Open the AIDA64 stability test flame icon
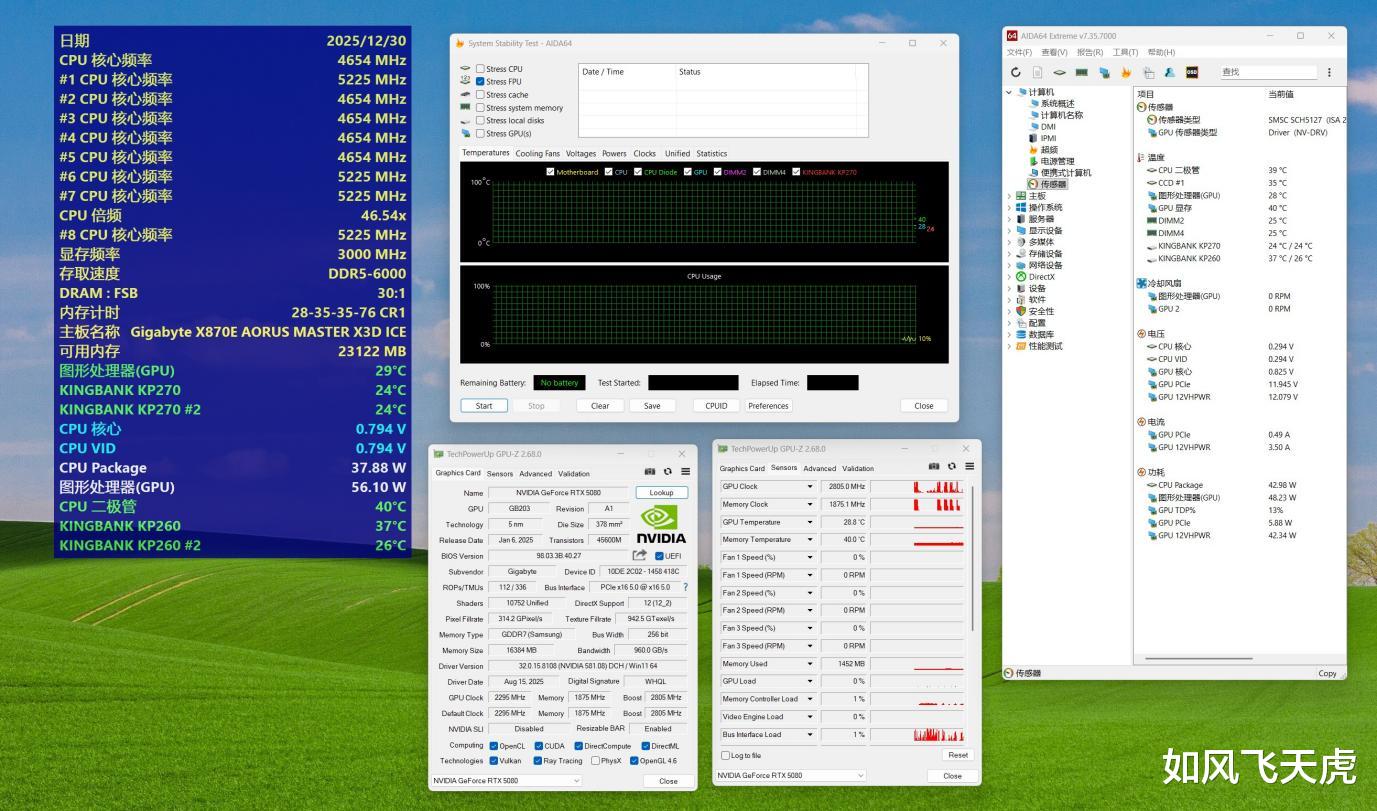This screenshot has height=811, width=1377. [x=1126, y=72]
